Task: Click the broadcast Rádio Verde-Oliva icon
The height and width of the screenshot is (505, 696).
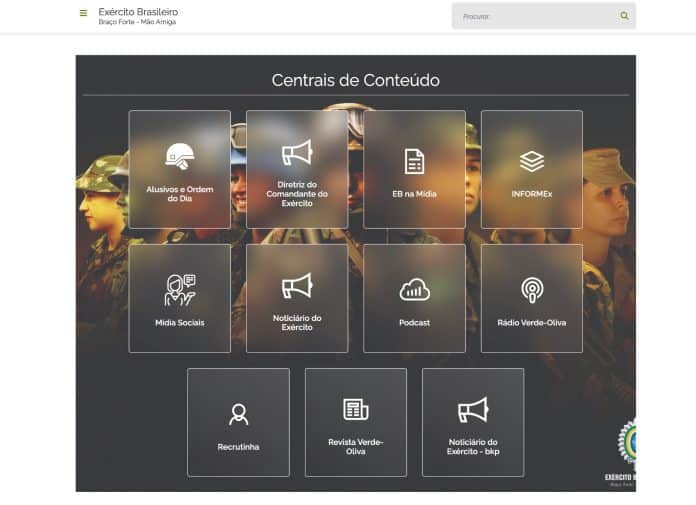Action: click(532, 290)
